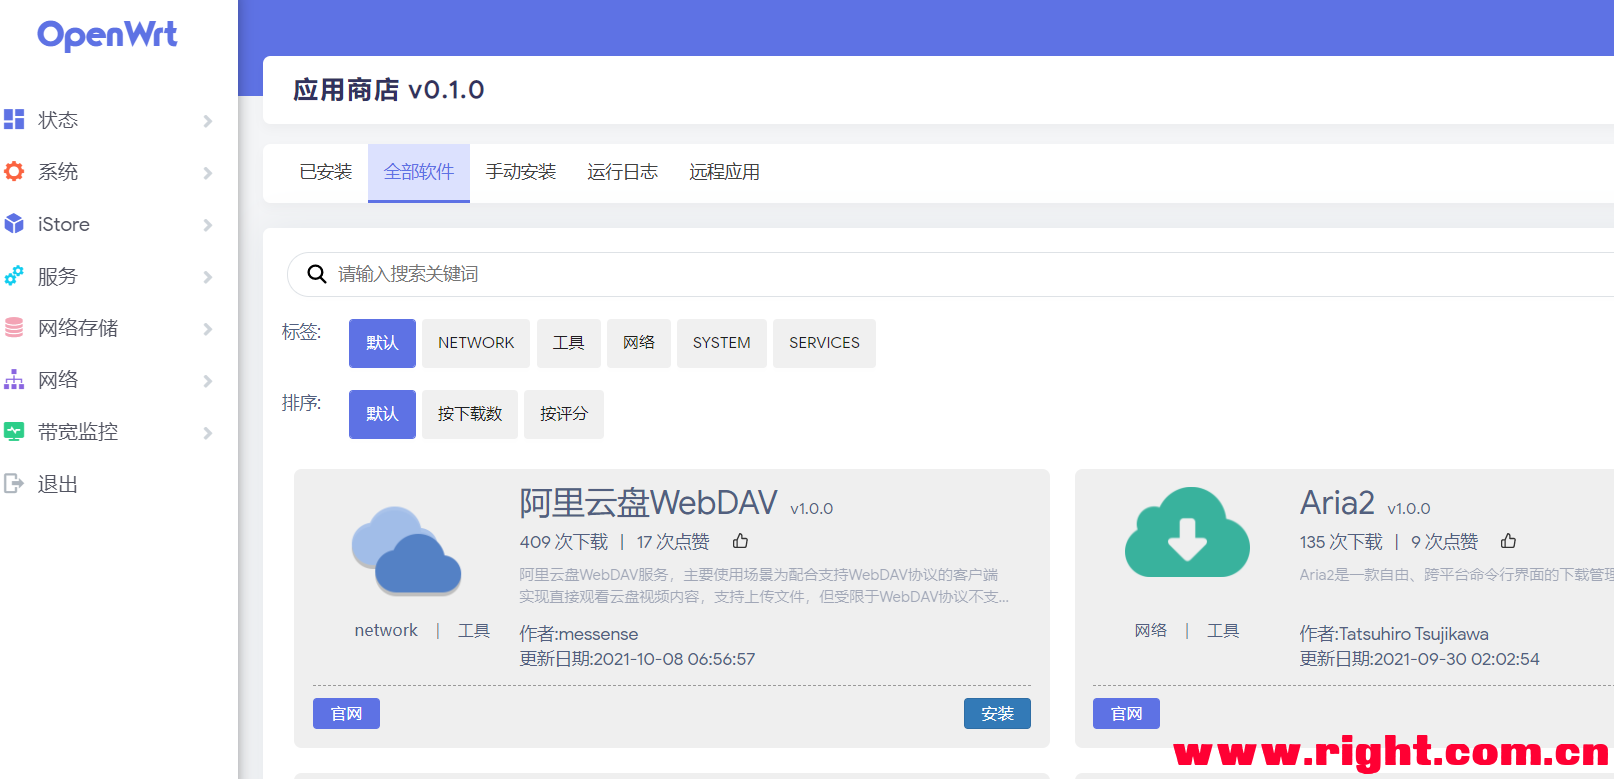1614x779 pixels.
Task: Click the 网络存储 database icon
Action: [x=14, y=328]
